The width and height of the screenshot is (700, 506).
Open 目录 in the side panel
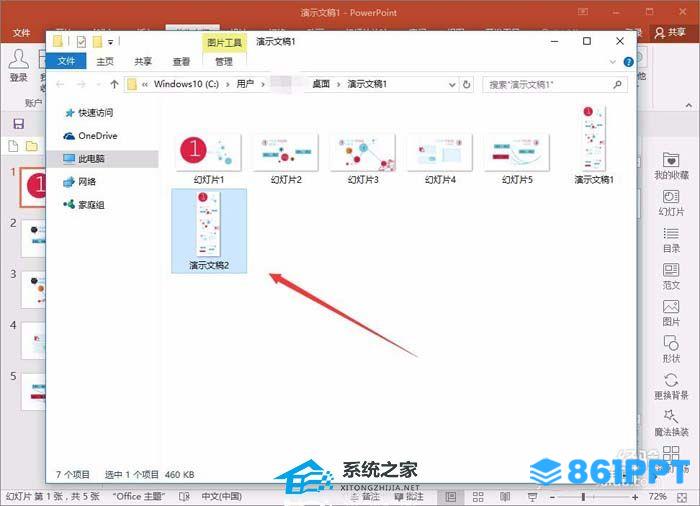point(671,240)
